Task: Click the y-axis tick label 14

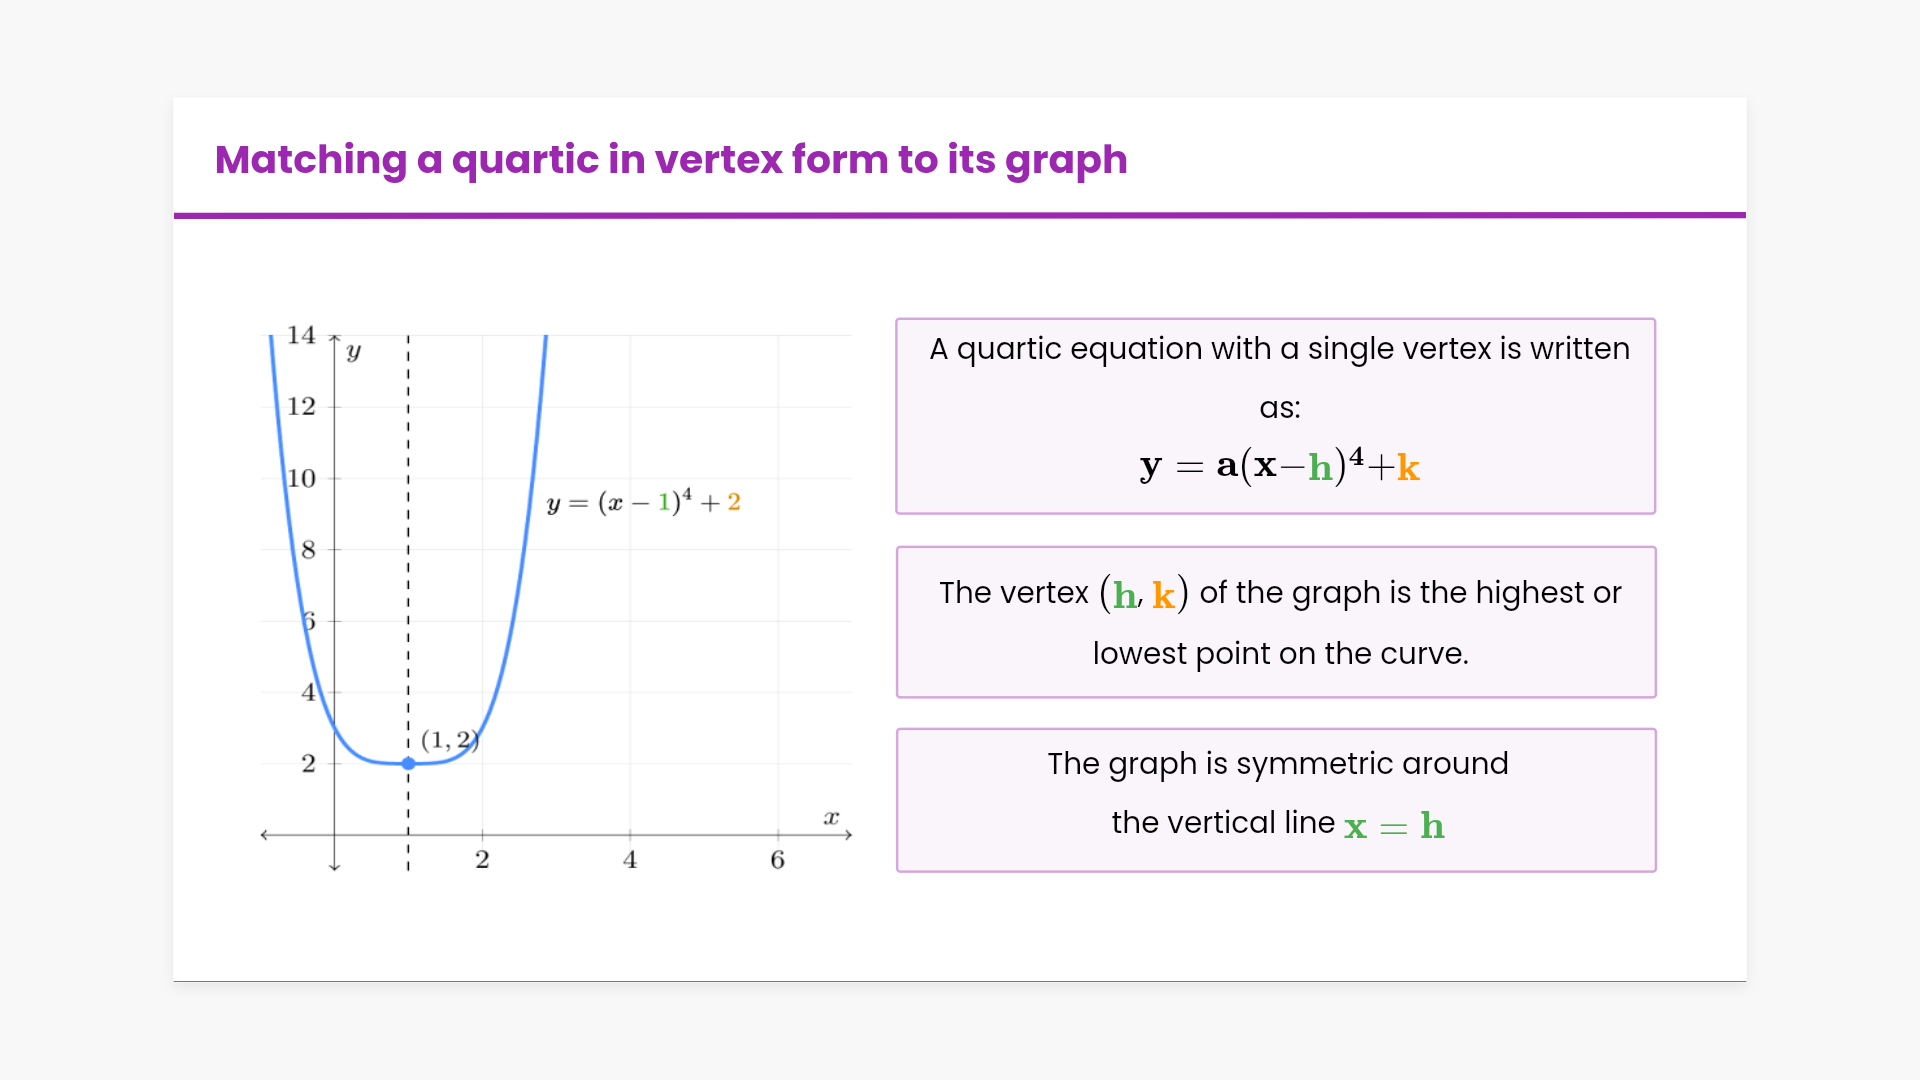Action: pyautogui.click(x=301, y=335)
